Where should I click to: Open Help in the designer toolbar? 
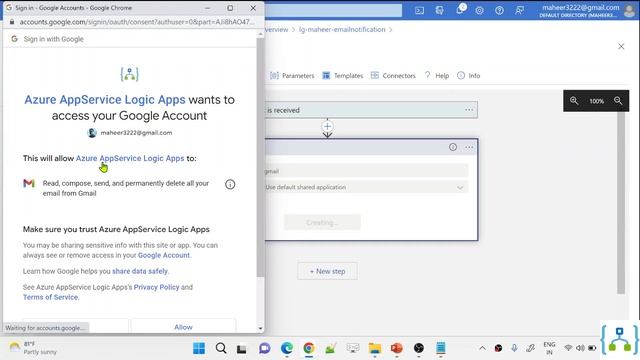437,76
